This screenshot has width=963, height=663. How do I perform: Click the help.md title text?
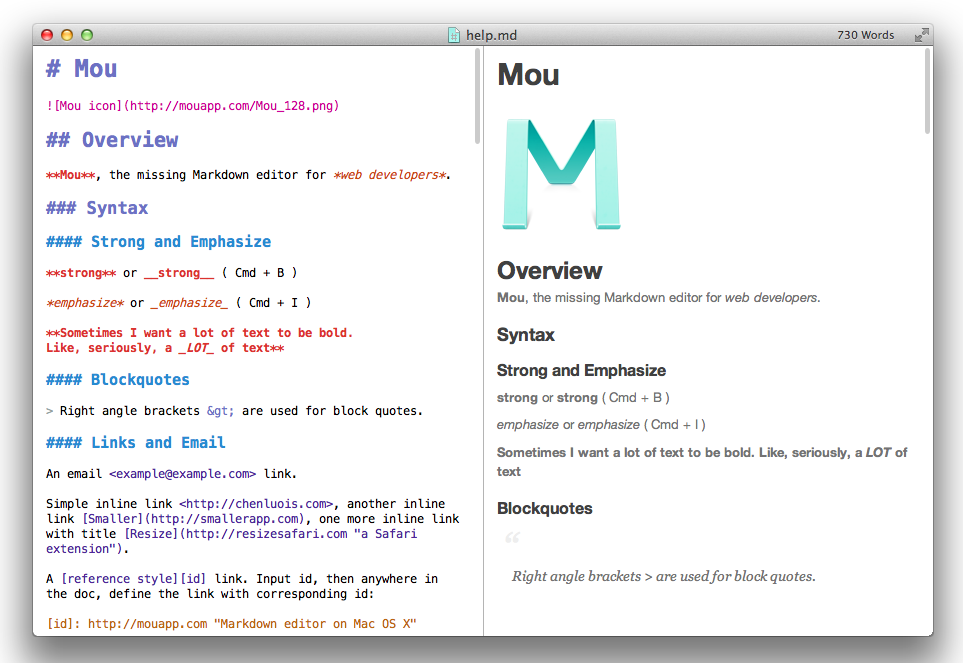(x=491, y=35)
